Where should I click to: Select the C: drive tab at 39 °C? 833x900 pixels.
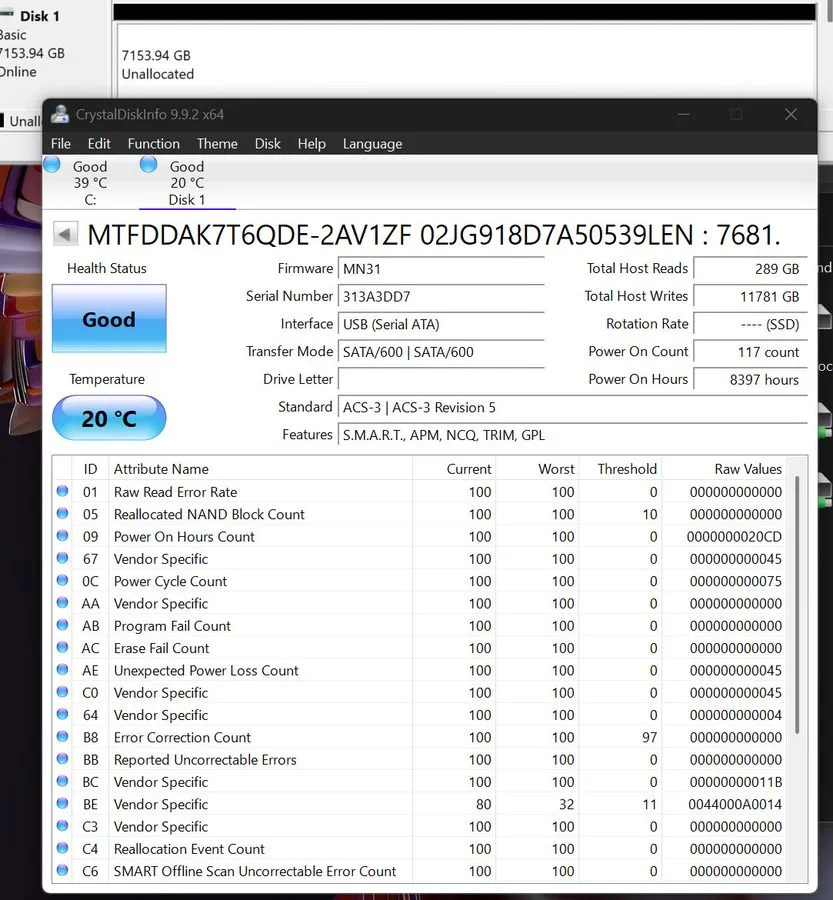tap(90, 183)
